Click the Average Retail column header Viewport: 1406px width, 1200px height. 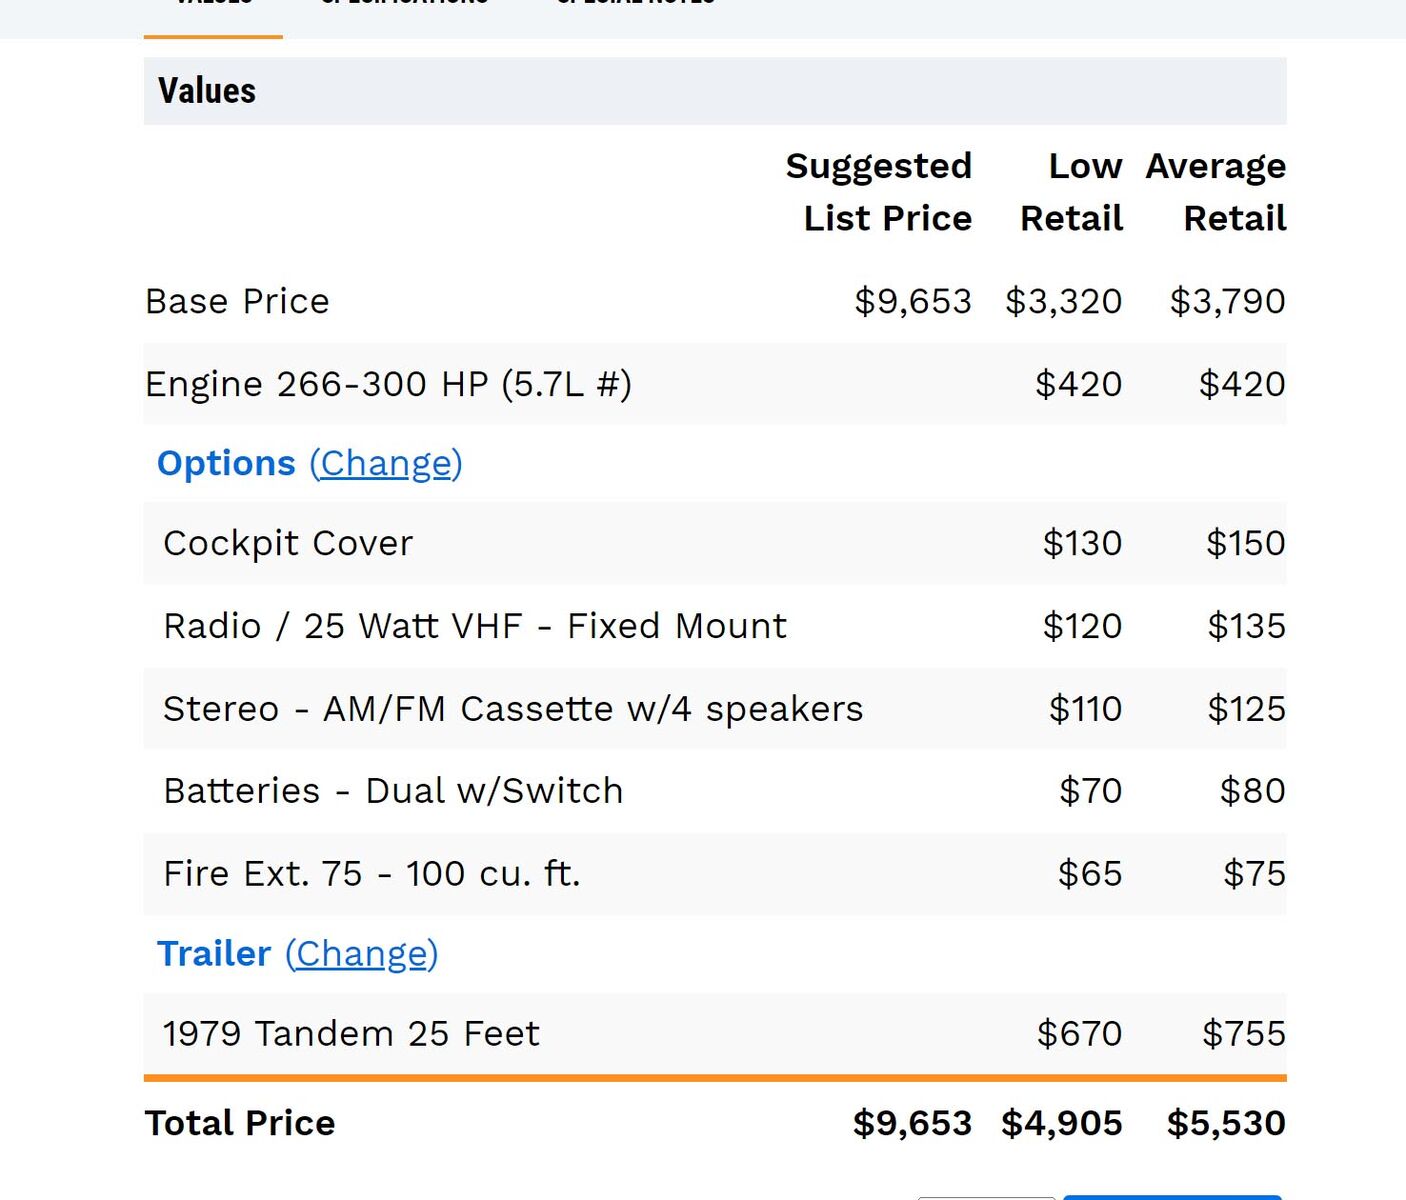click(1217, 192)
